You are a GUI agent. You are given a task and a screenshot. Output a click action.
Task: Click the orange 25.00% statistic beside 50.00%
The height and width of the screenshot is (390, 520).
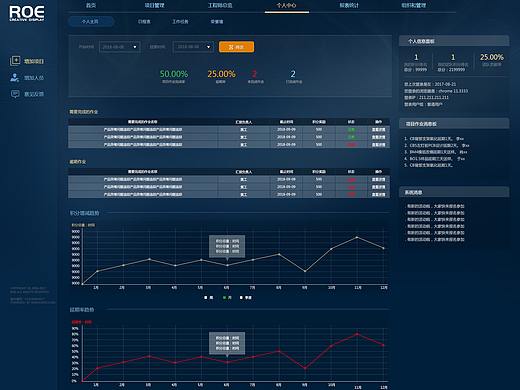[221, 74]
